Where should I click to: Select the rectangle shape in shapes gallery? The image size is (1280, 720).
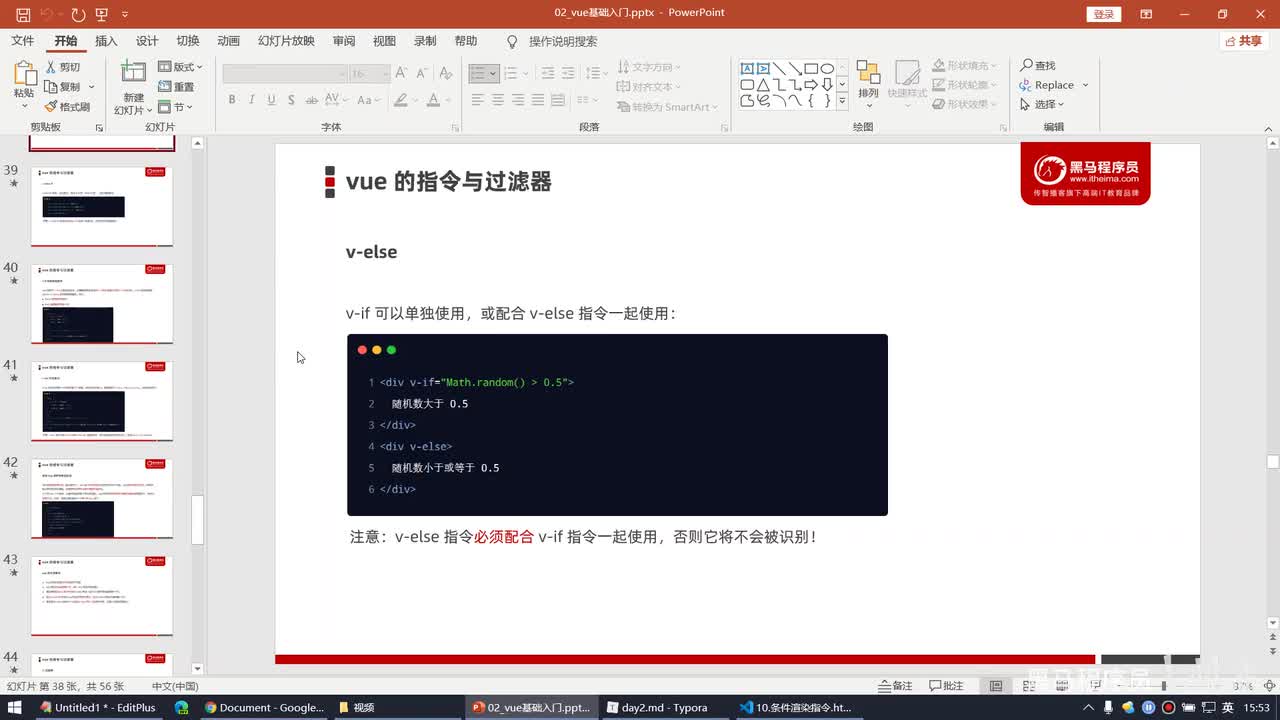[x=811, y=69]
